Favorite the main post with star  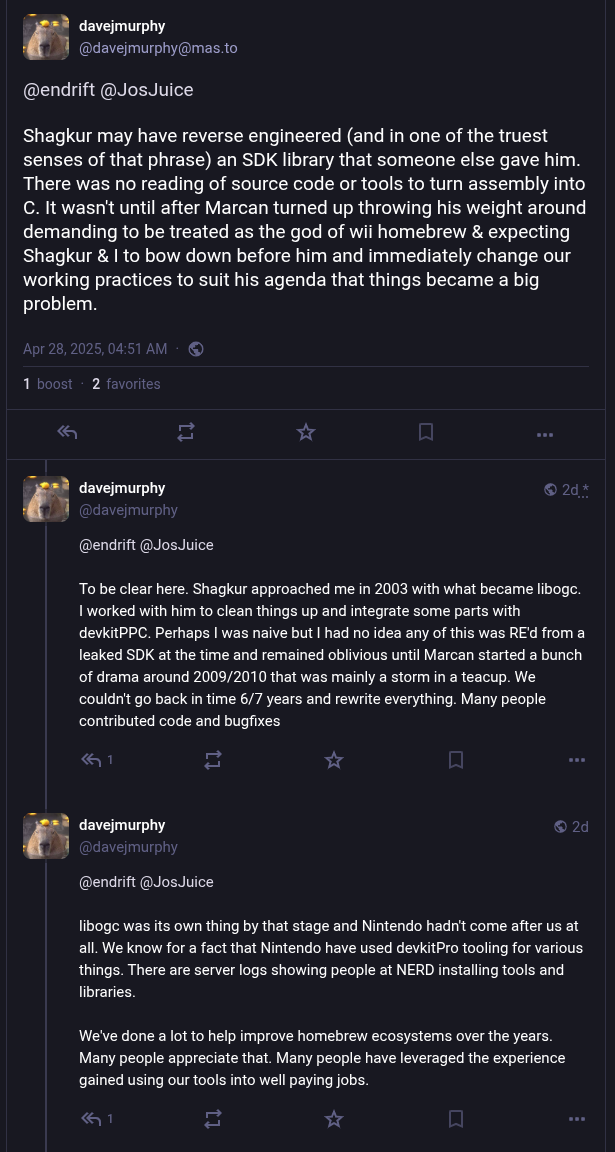[x=306, y=432]
